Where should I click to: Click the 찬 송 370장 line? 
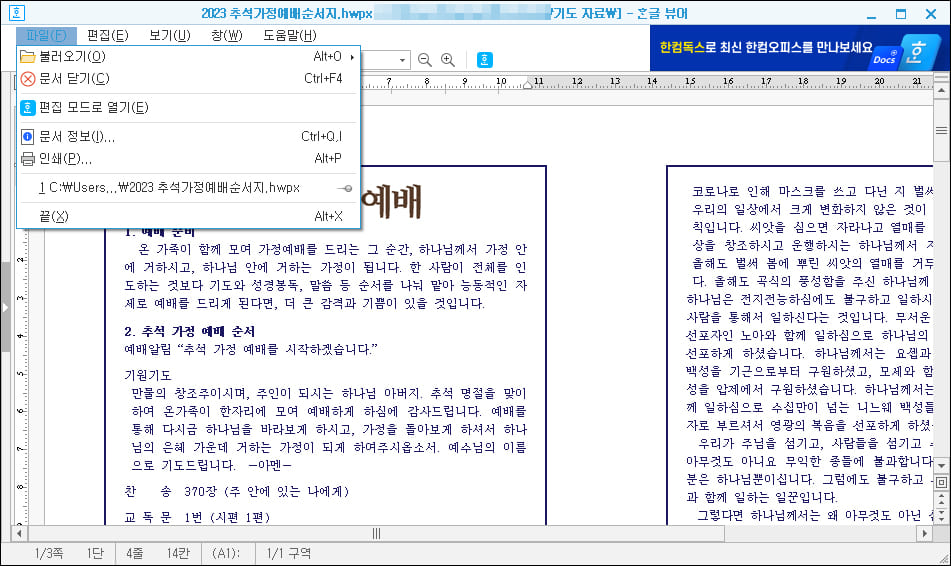[x=237, y=491]
